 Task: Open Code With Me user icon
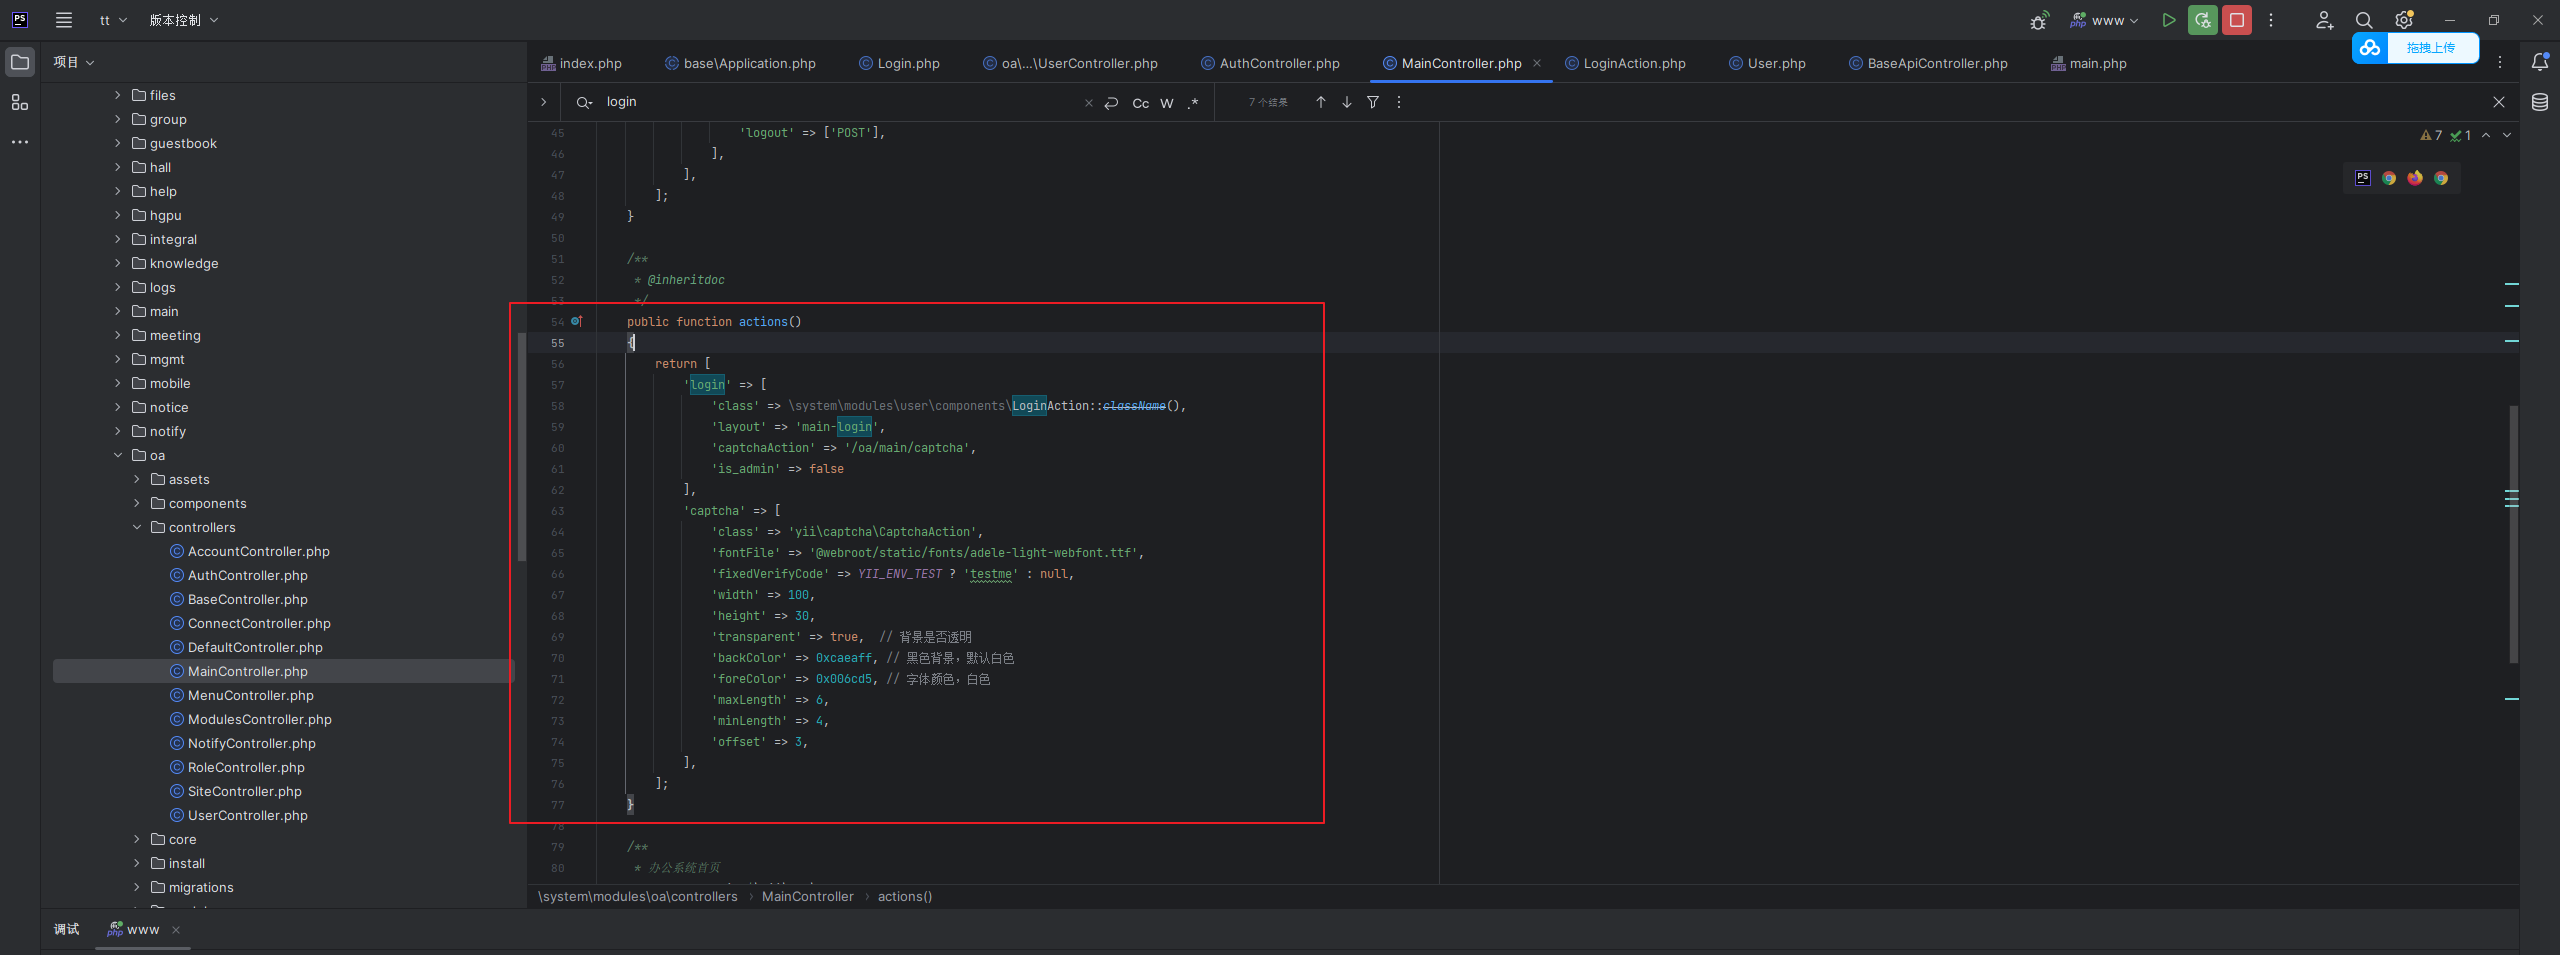click(2324, 20)
